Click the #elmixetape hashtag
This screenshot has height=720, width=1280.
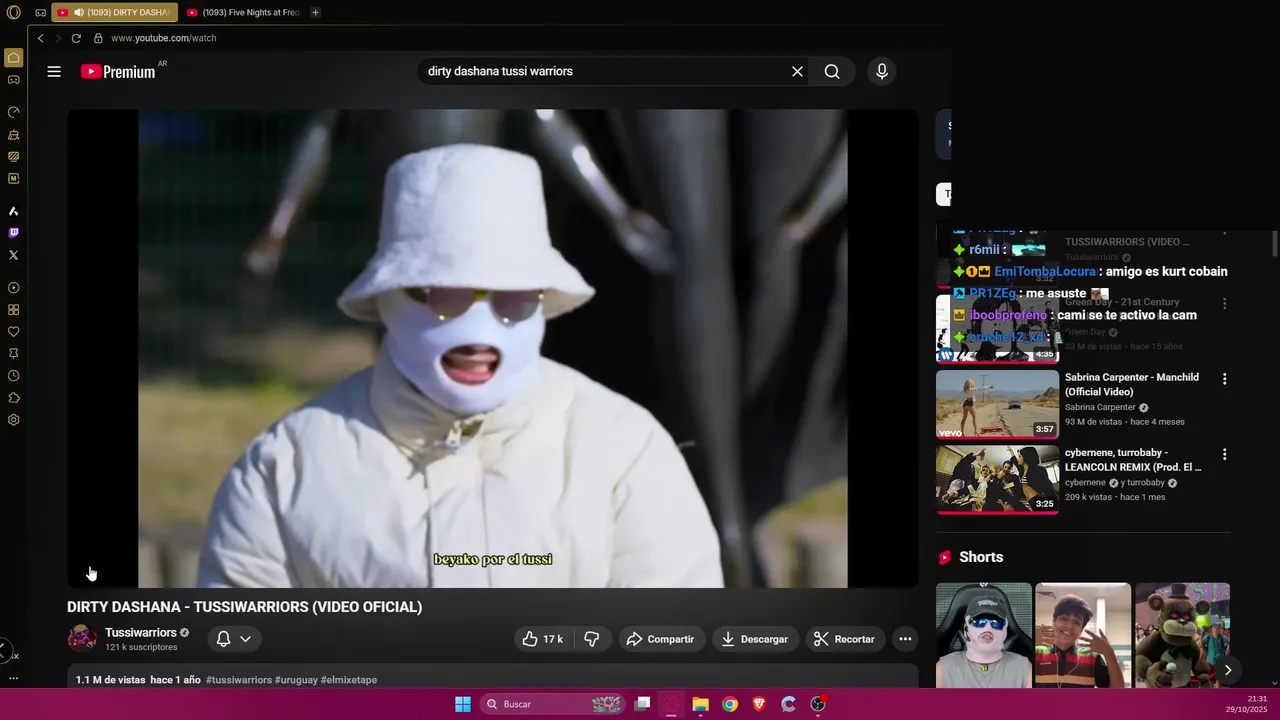pyautogui.click(x=349, y=680)
